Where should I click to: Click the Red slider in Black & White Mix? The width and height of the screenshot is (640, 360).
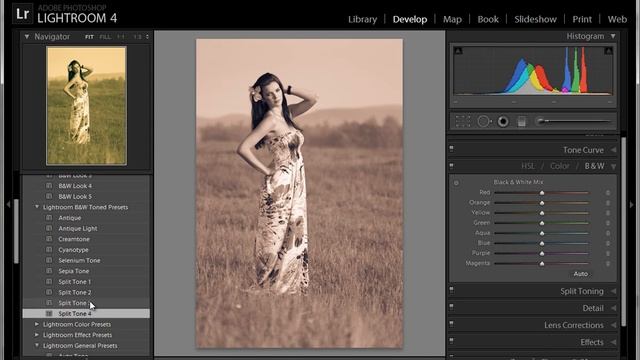coord(542,193)
